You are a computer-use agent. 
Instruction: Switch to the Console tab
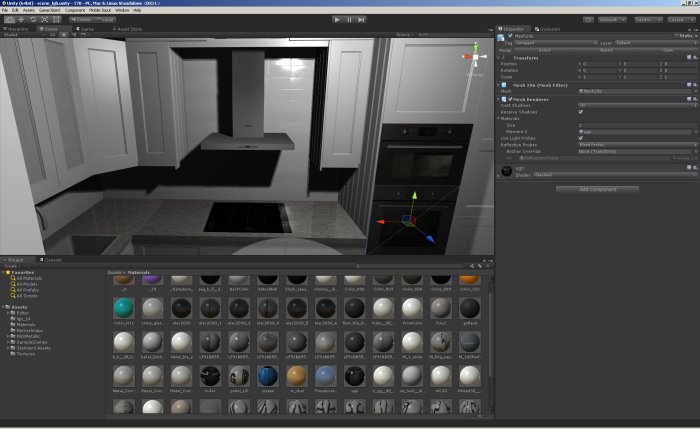tap(50, 260)
